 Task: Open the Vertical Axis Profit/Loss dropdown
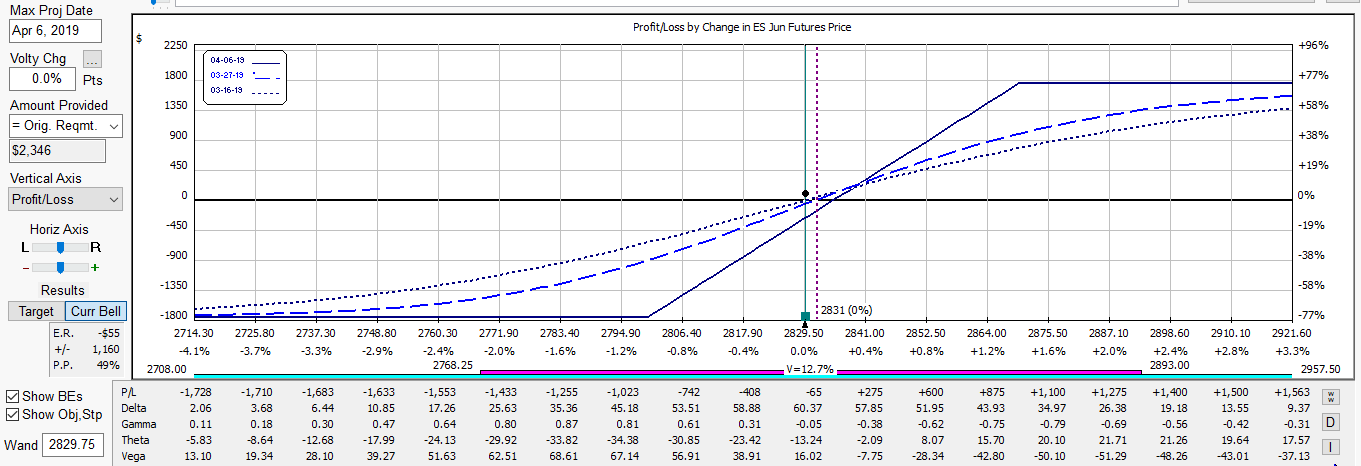coord(65,199)
